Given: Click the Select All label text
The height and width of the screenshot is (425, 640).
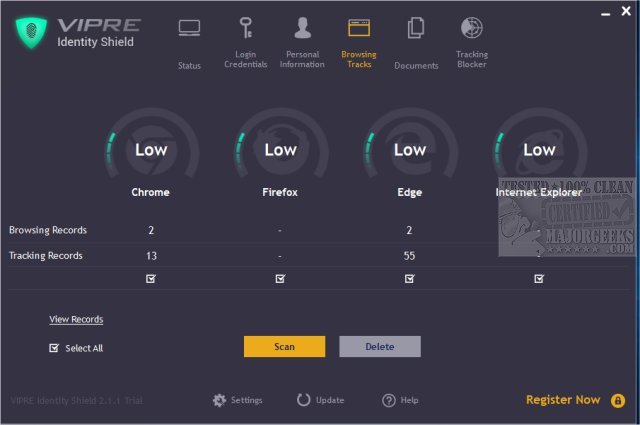Looking at the screenshot, I should (x=84, y=348).
